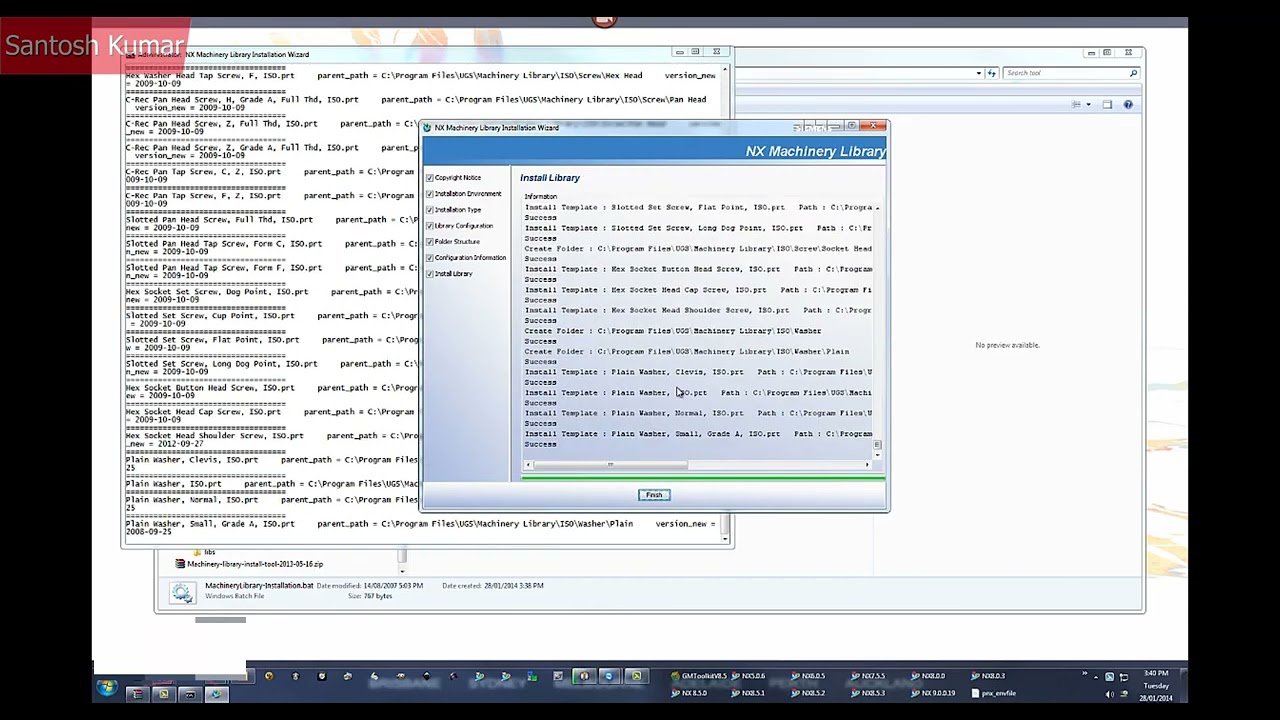Open pnx_envfile shortcut on taskbar

994,693
